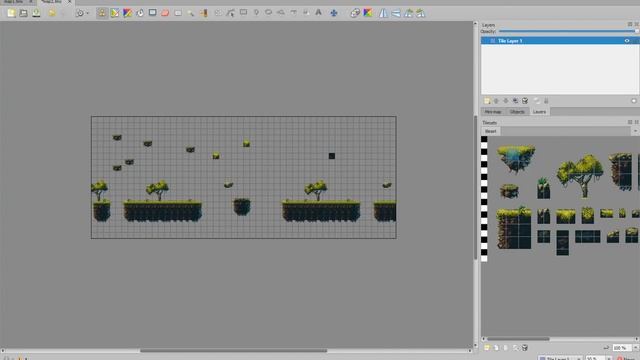The height and width of the screenshot is (360, 640).
Task: Toggle Random mode dice icon
Action: [x=355, y=13]
